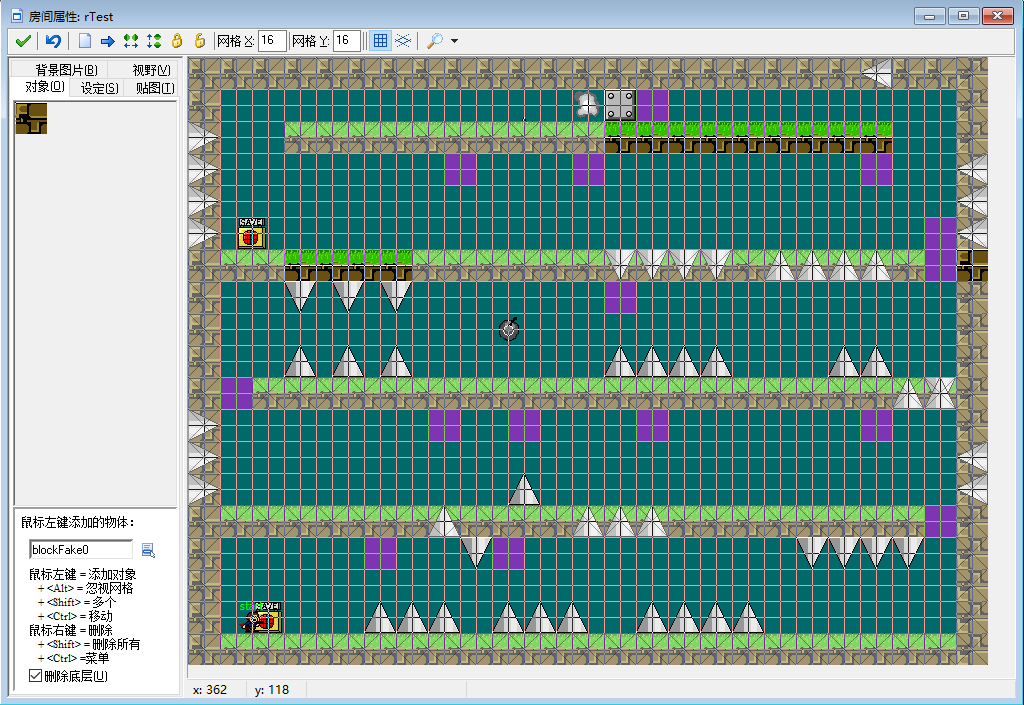Select the gray bolted metal block in the room
1024x705 pixels.
pos(620,105)
